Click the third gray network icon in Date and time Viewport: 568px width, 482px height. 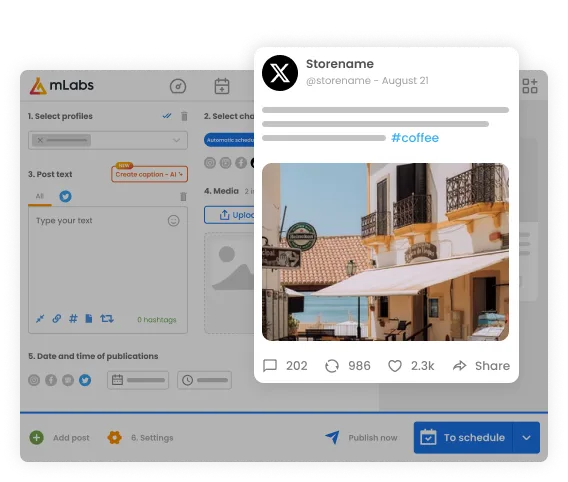(68, 380)
